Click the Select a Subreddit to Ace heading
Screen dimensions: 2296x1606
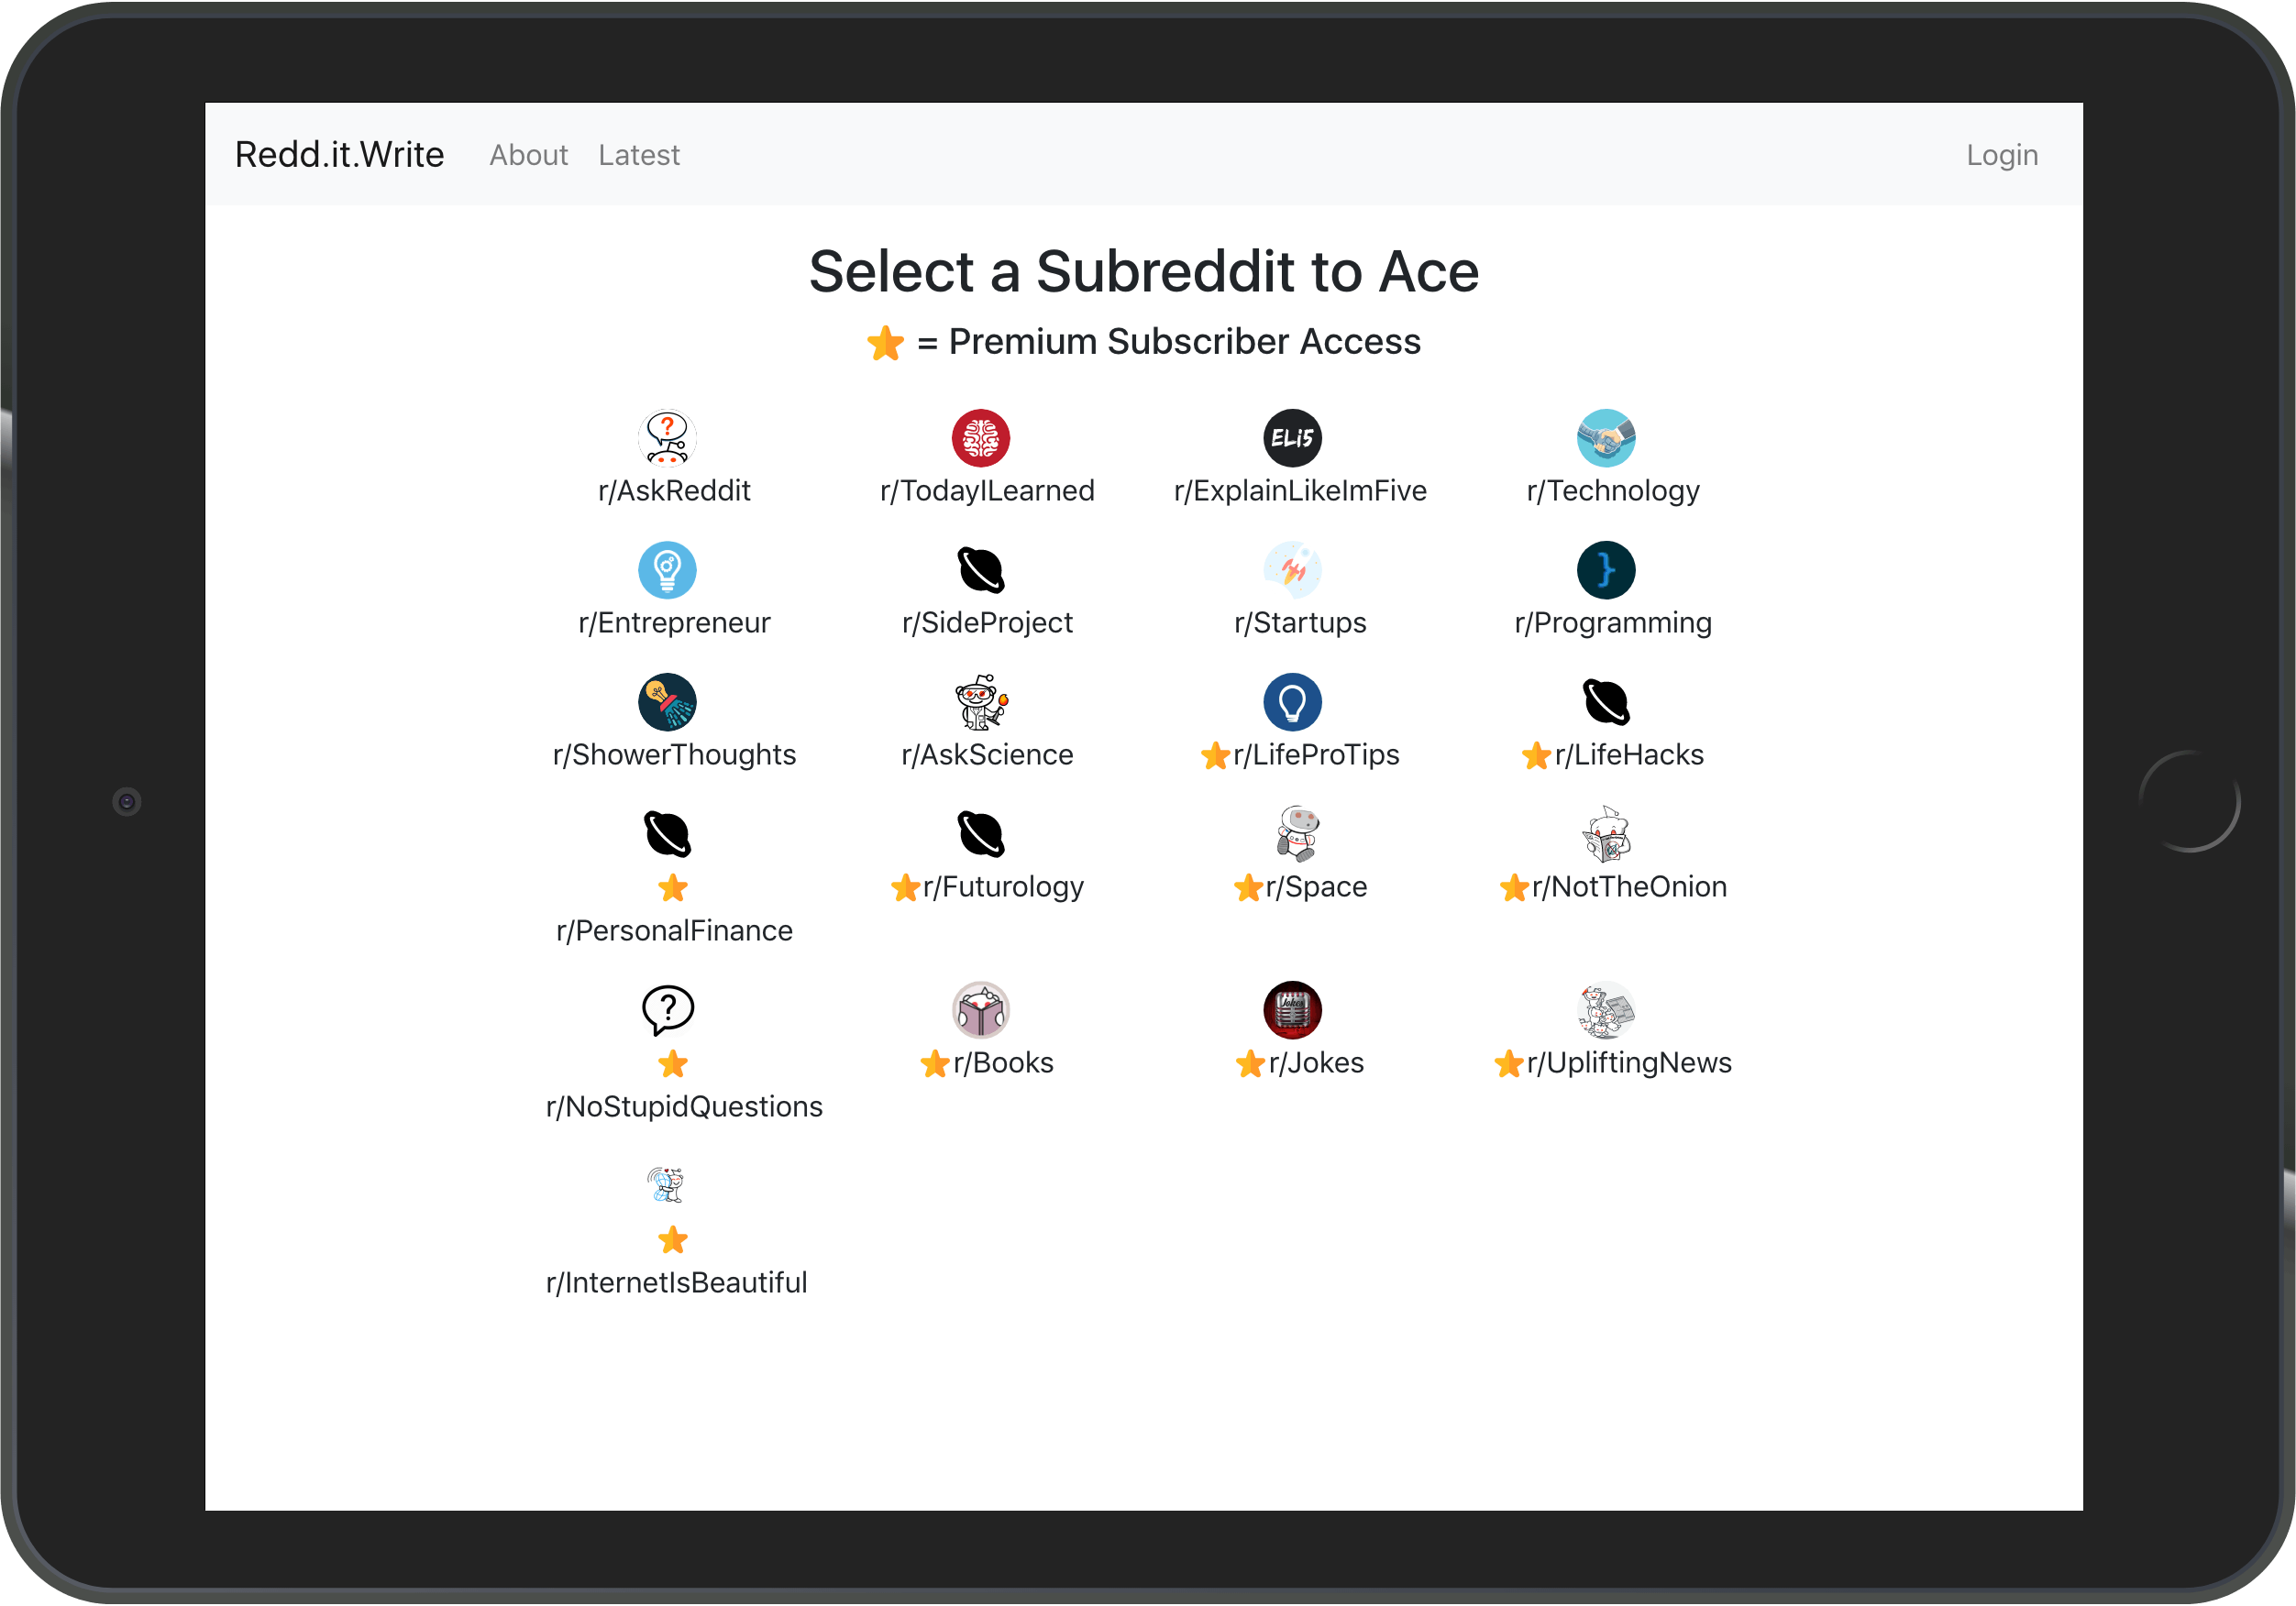click(1144, 271)
